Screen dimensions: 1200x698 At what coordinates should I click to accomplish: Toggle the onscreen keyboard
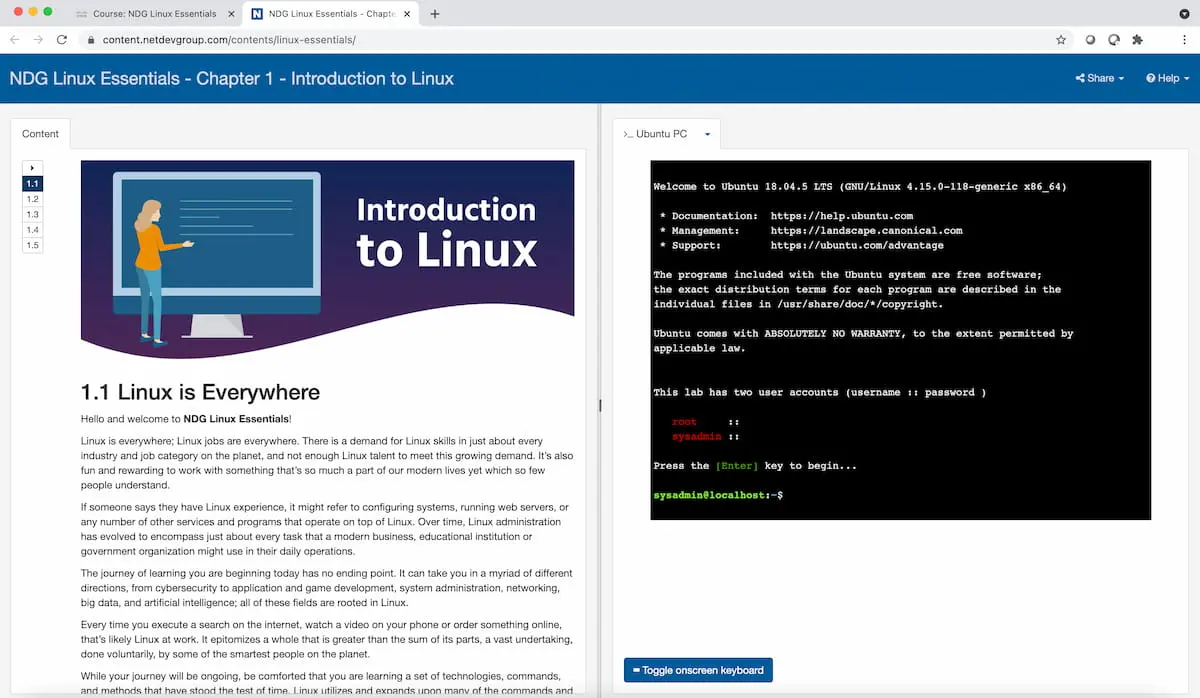pos(697,669)
